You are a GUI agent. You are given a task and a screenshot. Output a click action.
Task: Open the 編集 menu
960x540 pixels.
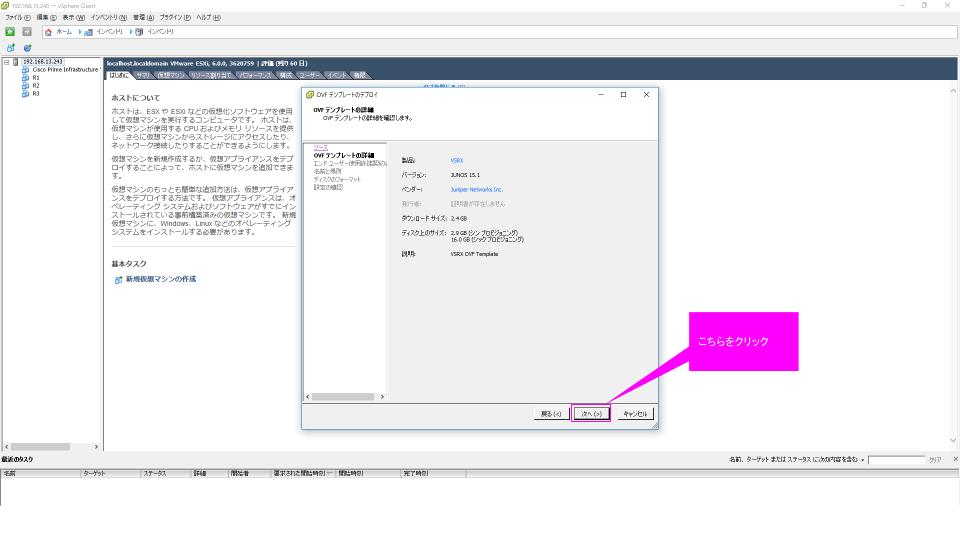pyautogui.click(x=47, y=18)
